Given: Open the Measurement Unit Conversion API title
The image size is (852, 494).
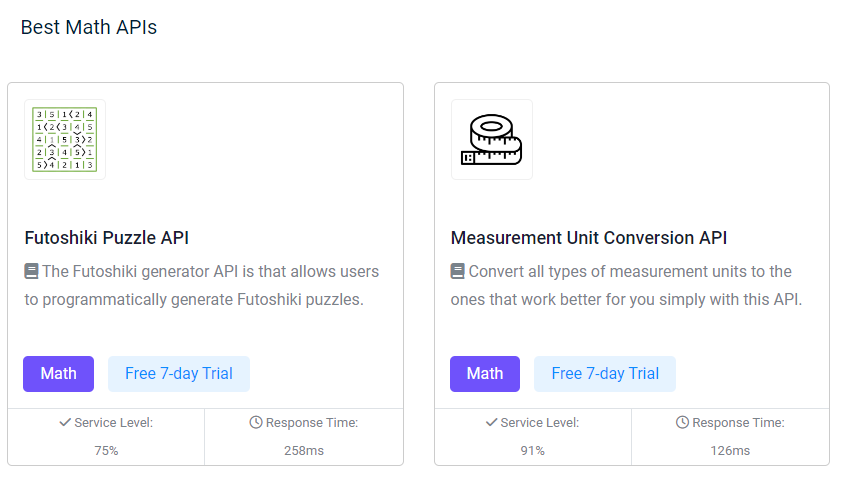Looking at the screenshot, I should tap(589, 238).
